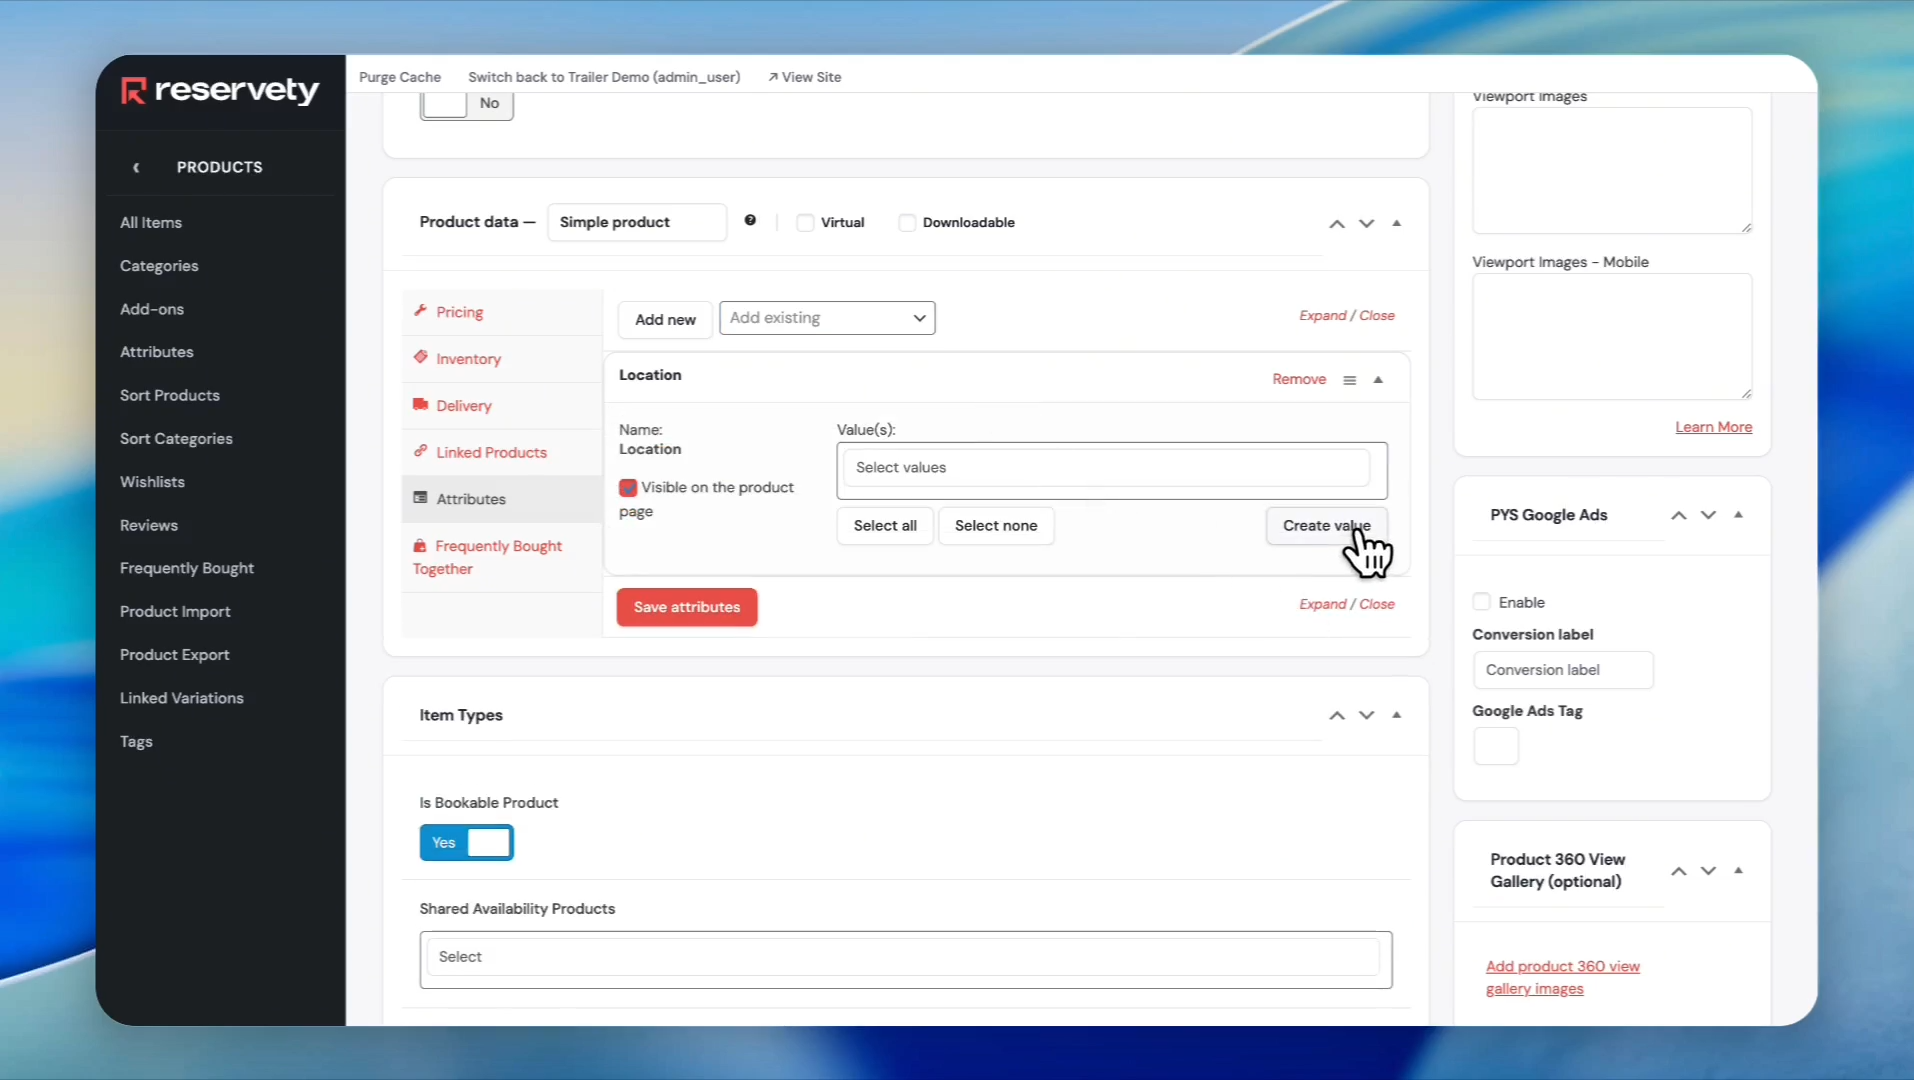The width and height of the screenshot is (1914, 1080).
Task: Collapse the PYS Google Ads panel triangle
Action: click(1738, 515)
